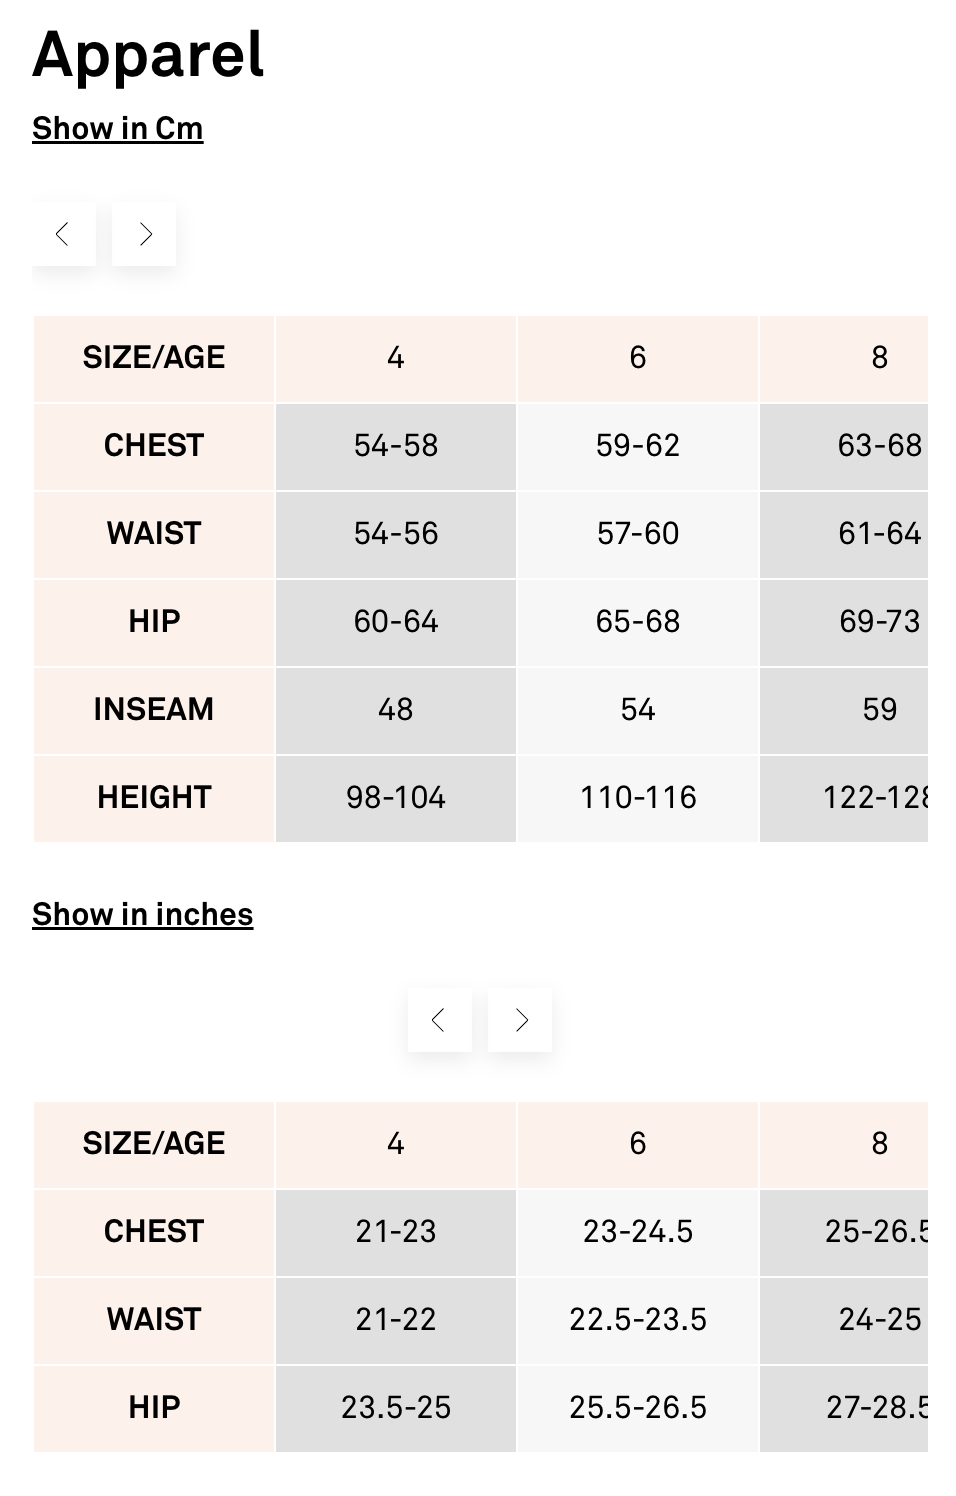Viewport: 956px width, 1496px height.
Task: Select the 22.5-23.5 waist cell
Action: (x=638, y=1320)
